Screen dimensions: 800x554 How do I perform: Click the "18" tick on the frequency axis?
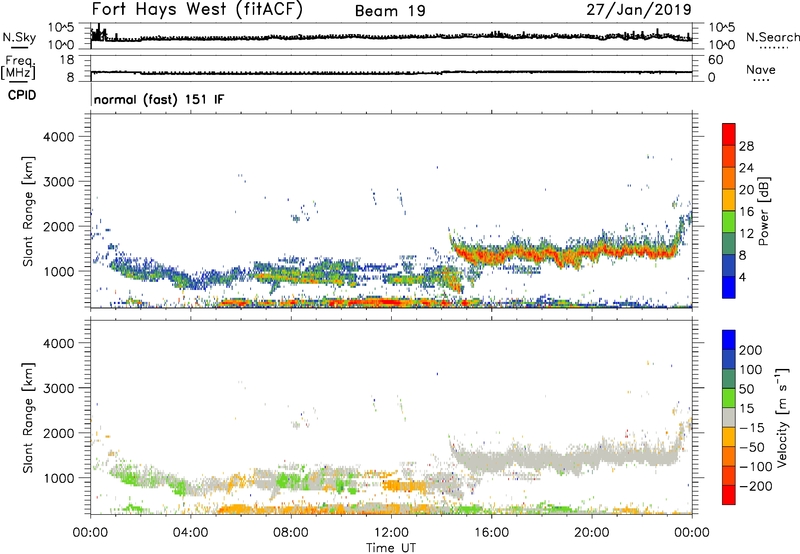click(x=67, y=60)
